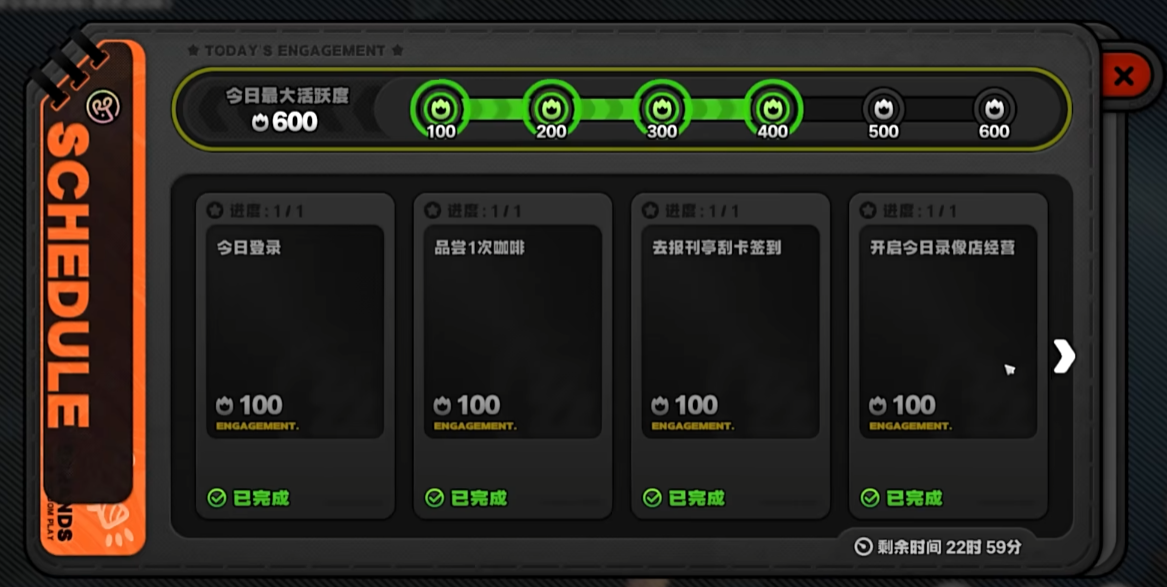The image size is (1167, 587).
Task: Claim the 100 engagement reward node
Action: click(x=441, y=109)
